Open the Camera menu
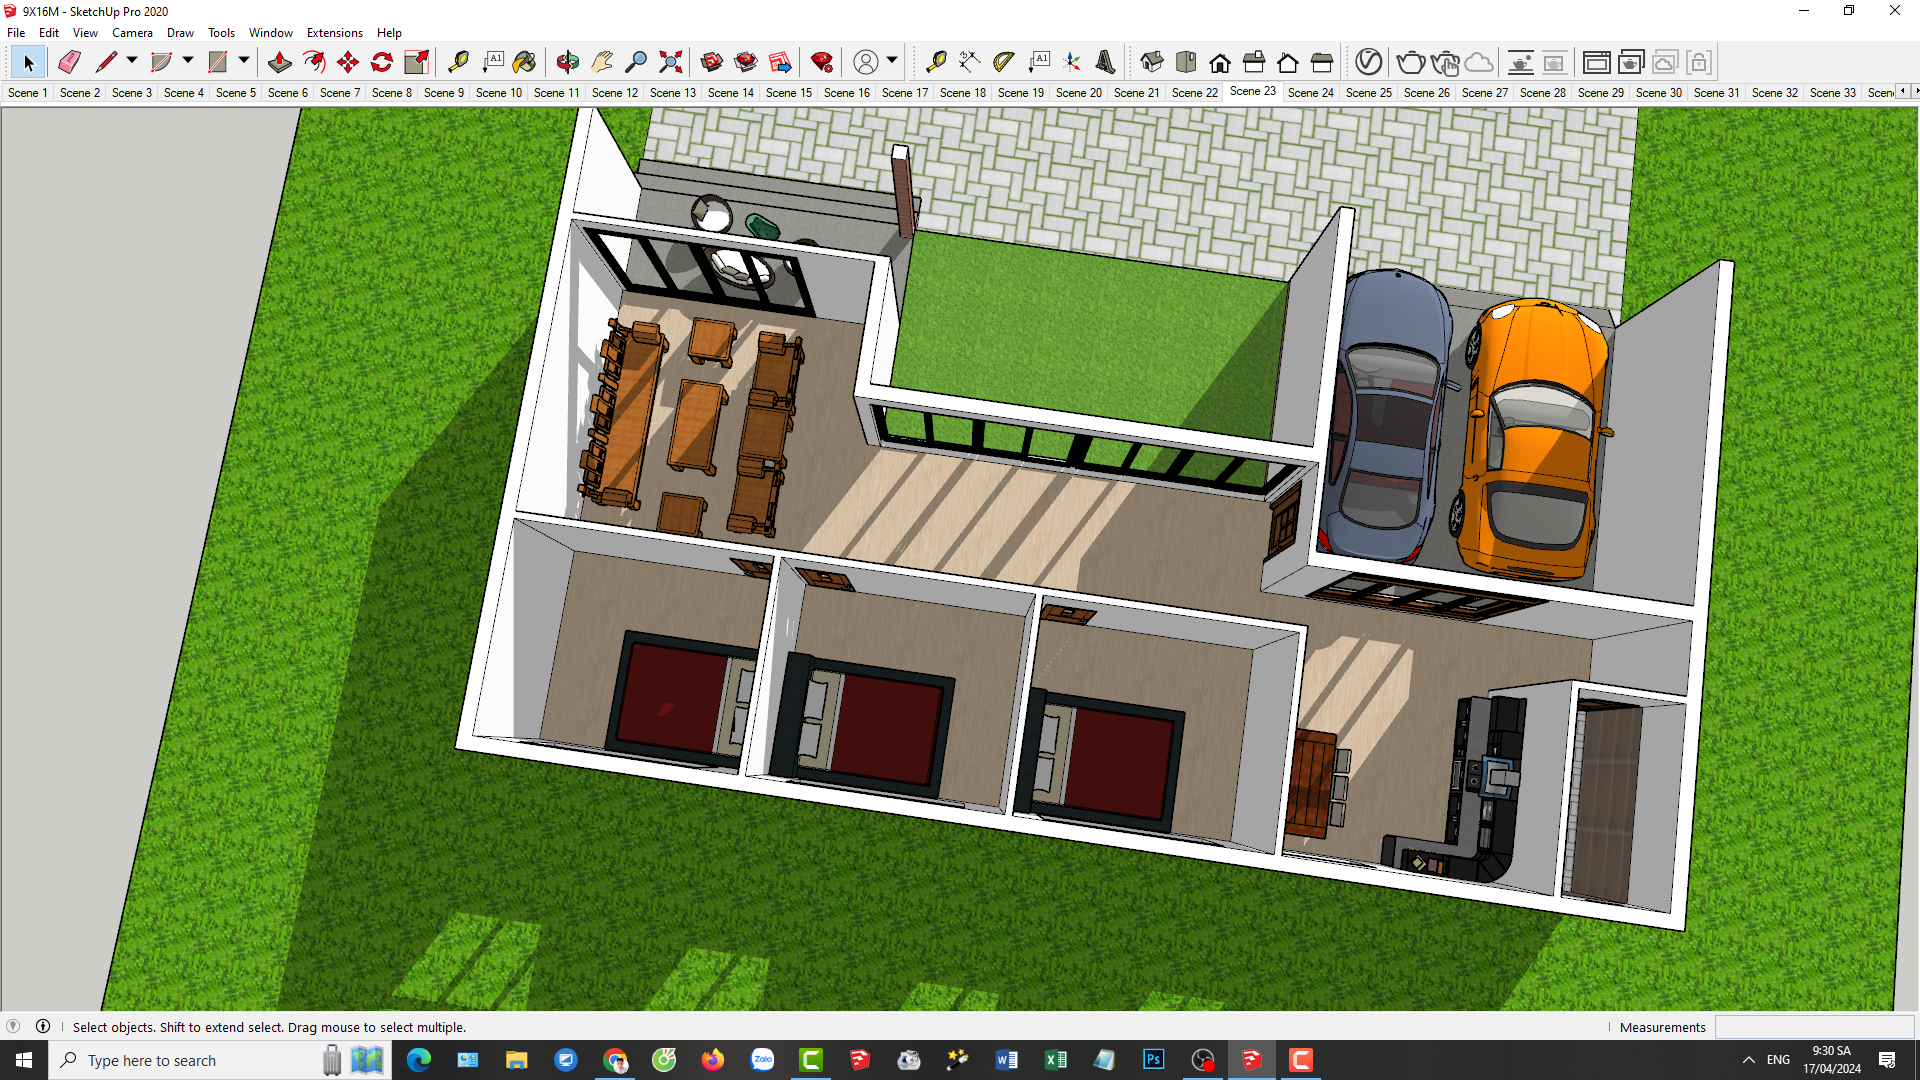This screenshot has width=1920, height=1080. [x=132, y=33]
